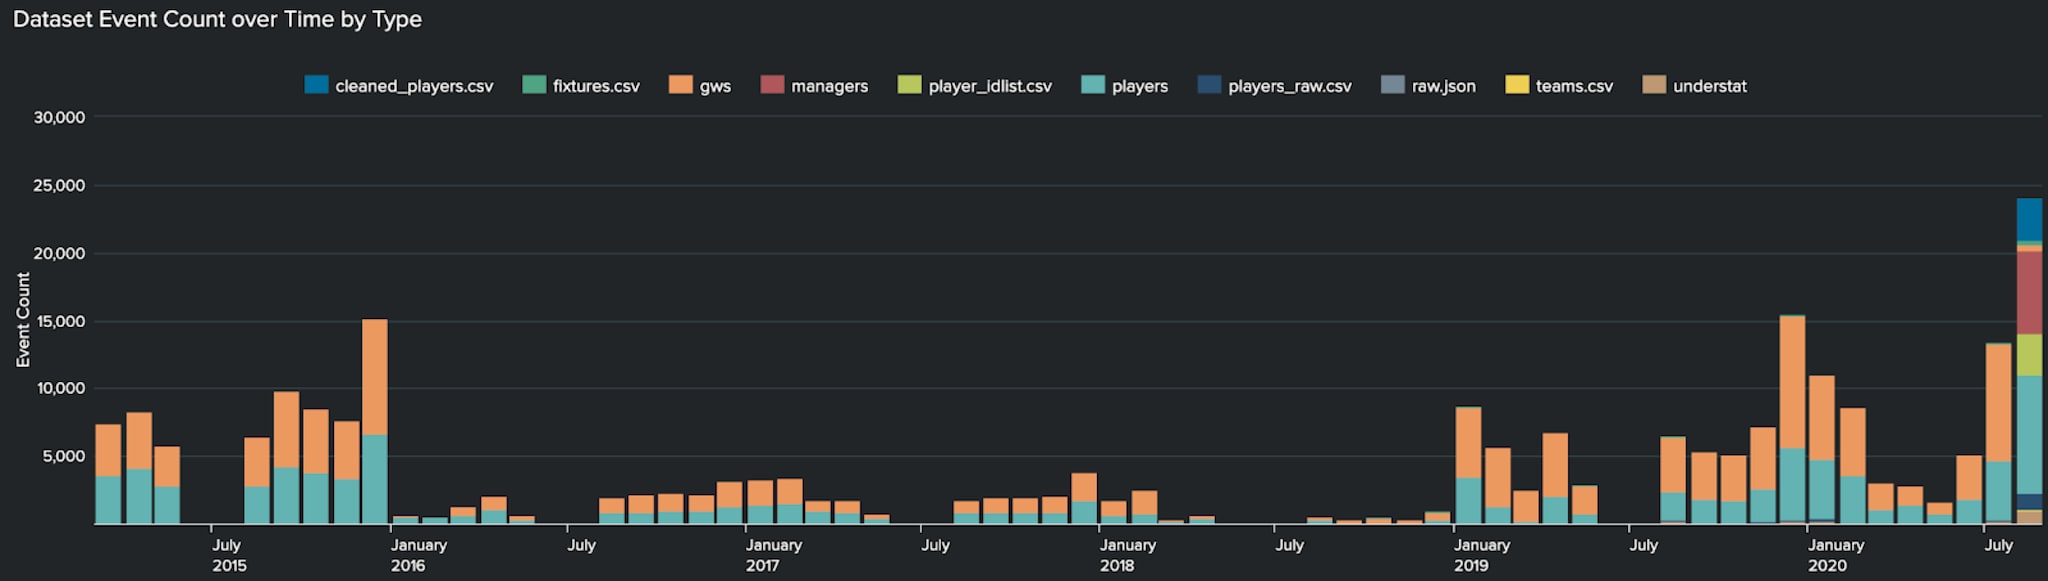The height and width of the screenshot is (581, 2048).
Task: Click the raw.json legend color swatch
Action: [1393, 85]
